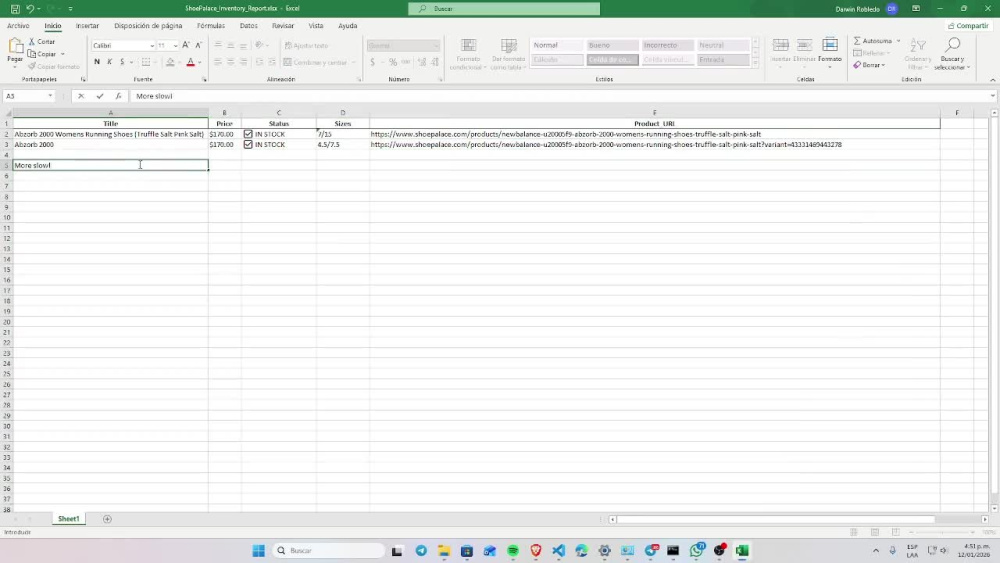
Task: Open Buscar y seleccionar magnifier
Action: point(952,45)
